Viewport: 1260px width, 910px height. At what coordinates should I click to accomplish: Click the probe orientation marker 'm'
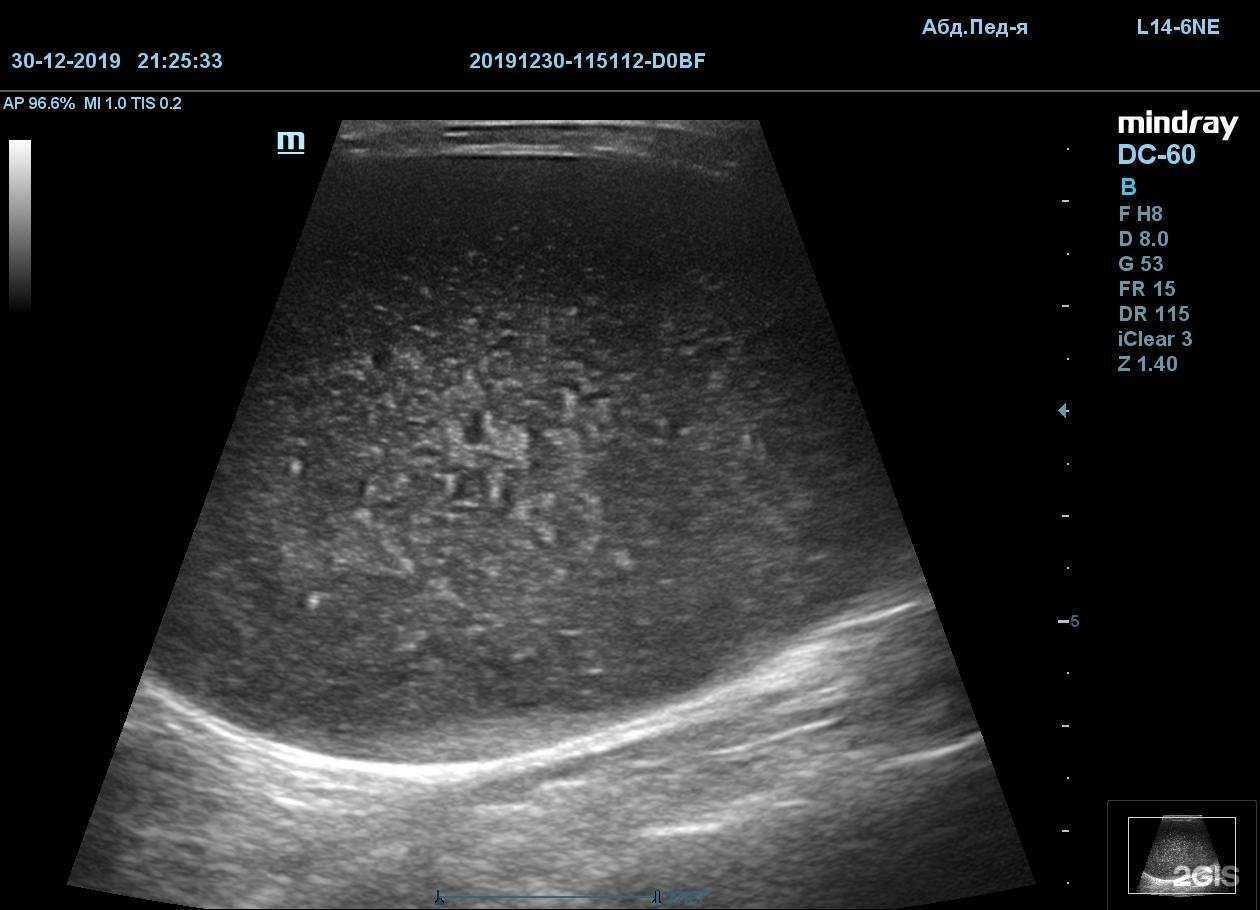(x=291, y=140)
